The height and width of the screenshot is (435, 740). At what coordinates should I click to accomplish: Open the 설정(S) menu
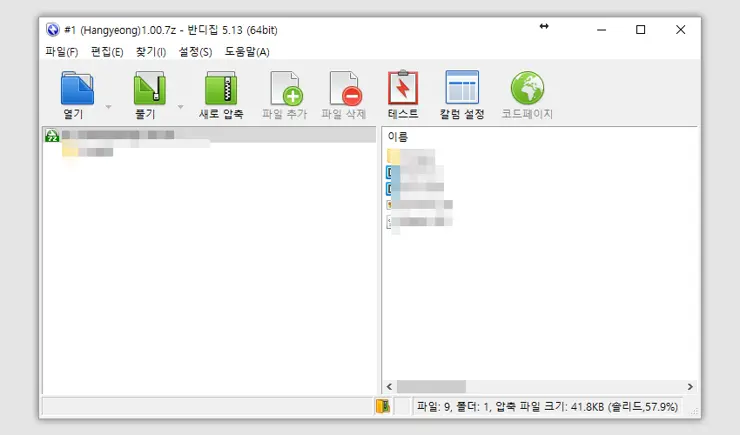(195, 52)
